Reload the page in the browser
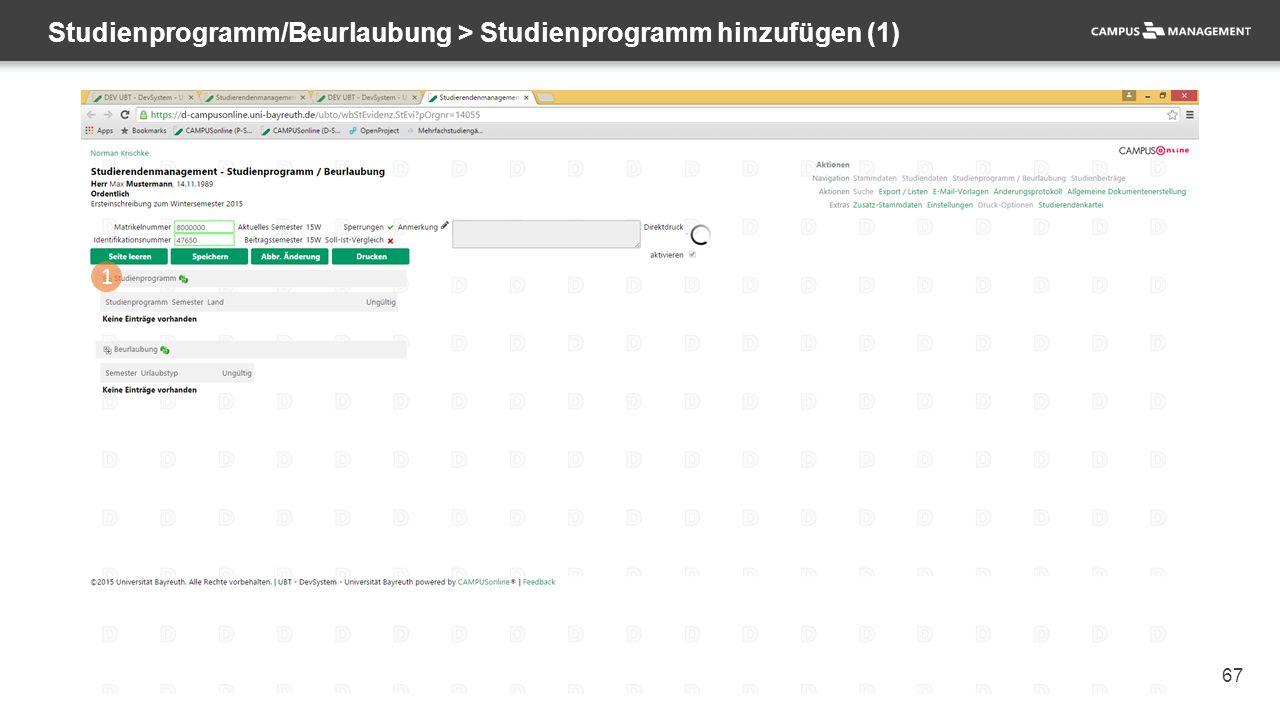The width and height of the screenshot is (1280, 720). coord(123,114)
